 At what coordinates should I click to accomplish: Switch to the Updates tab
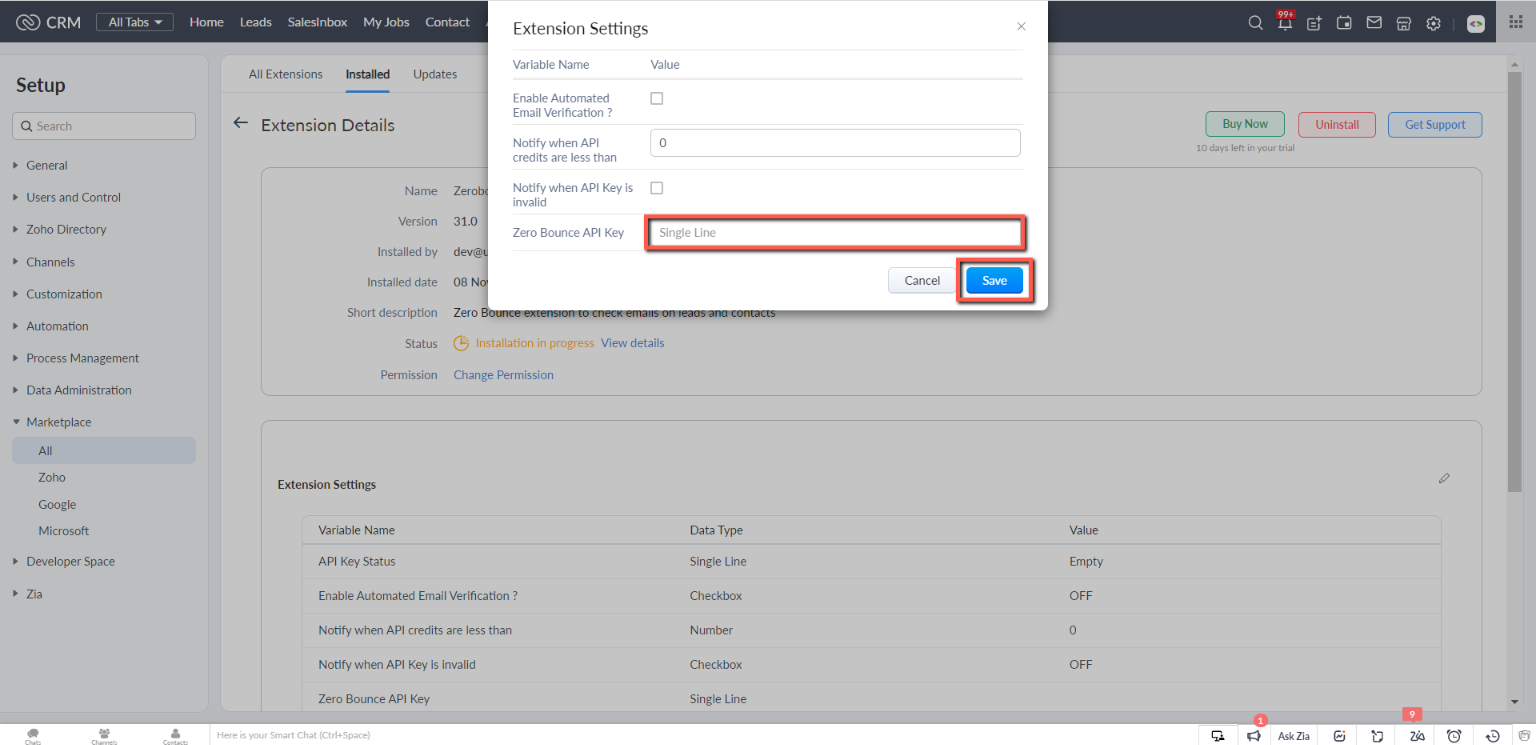tap(435, 74)
